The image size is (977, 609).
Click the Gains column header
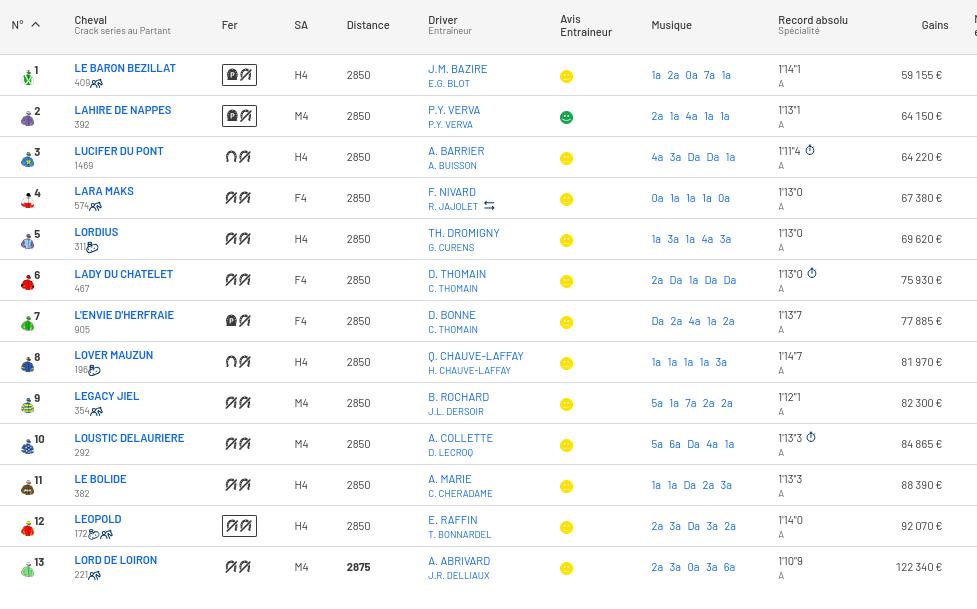coord(934,25)
